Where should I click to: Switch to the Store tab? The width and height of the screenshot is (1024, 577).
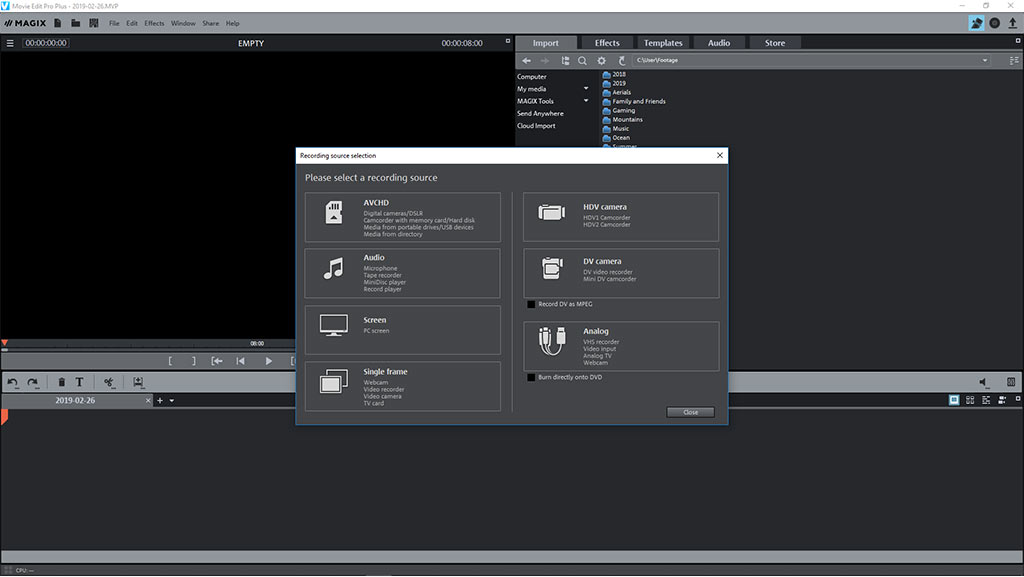[775, 43]
